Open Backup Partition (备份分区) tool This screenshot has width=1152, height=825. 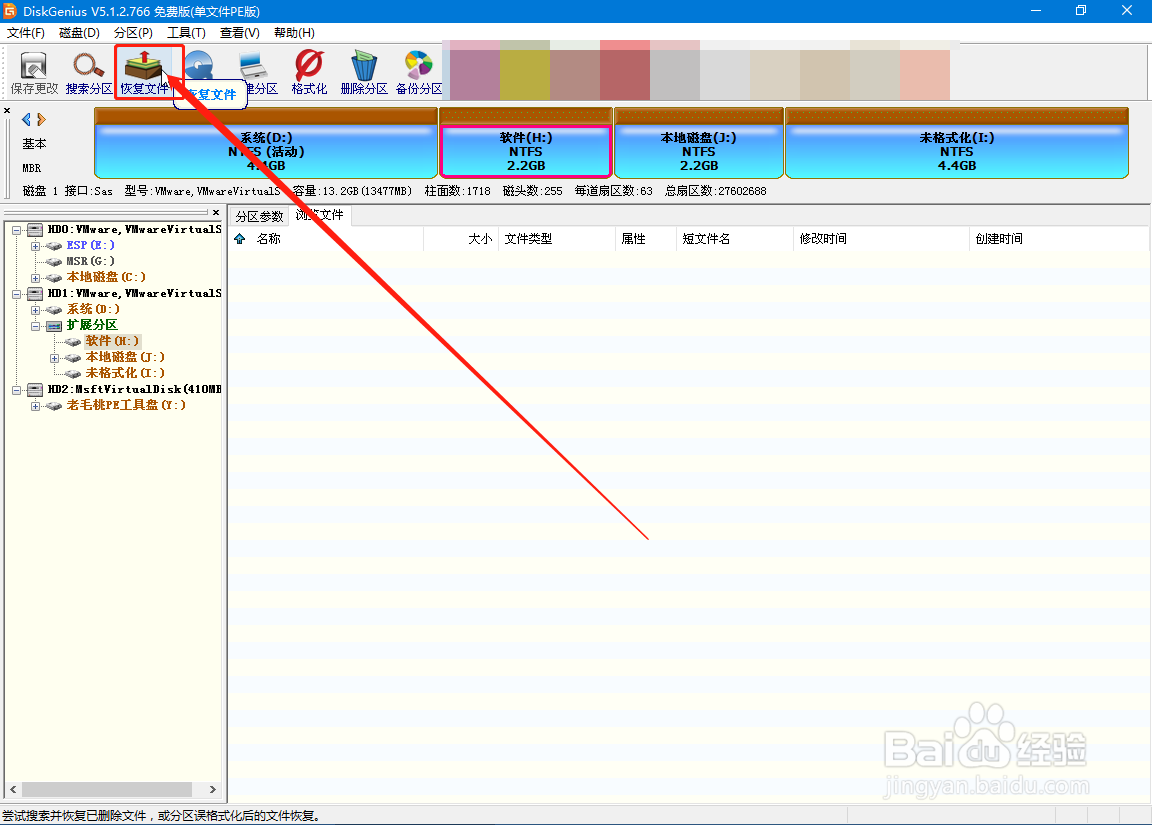tap(419, 73)
